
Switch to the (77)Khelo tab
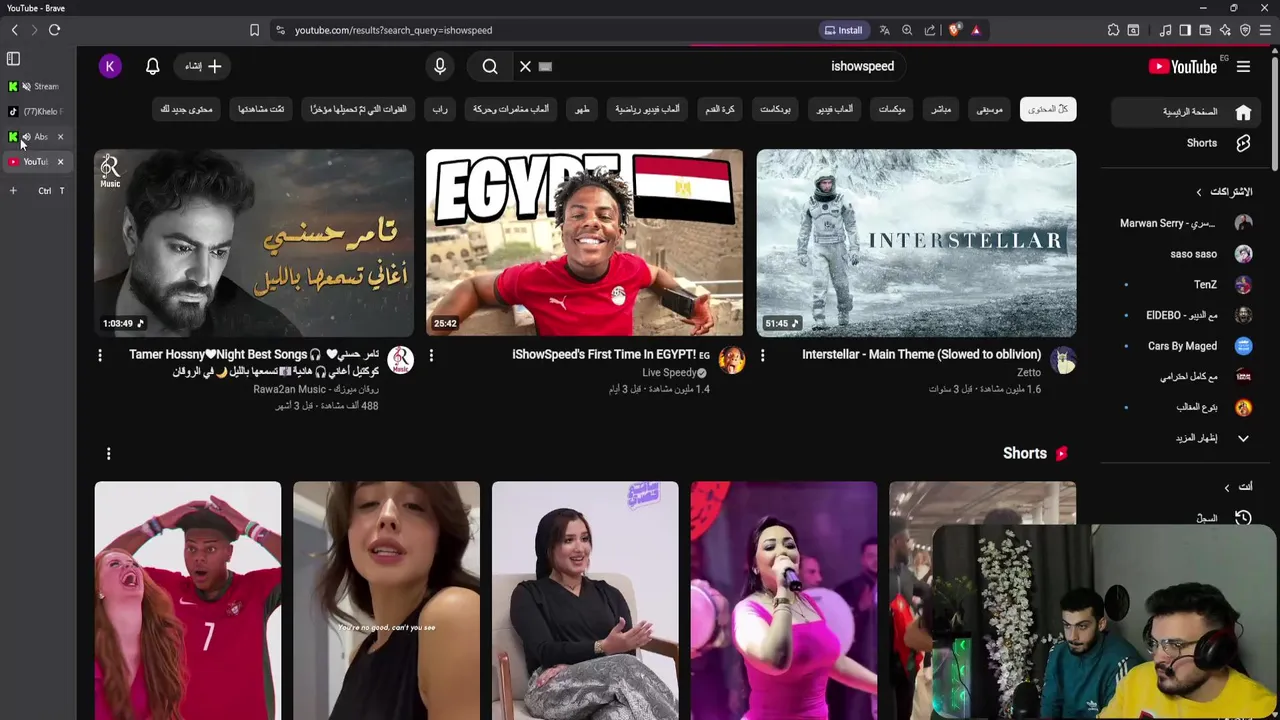pyautogui.click(x=38, y=111)
